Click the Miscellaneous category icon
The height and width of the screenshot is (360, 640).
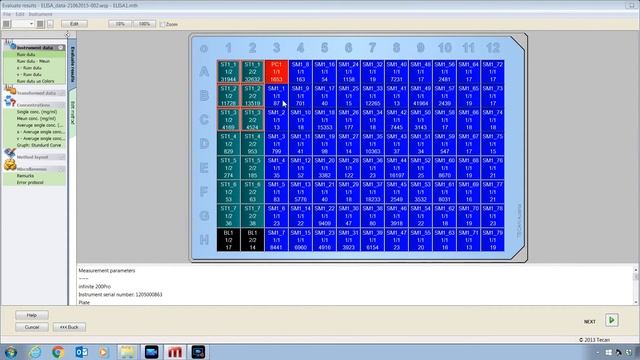tap(10, 165)
